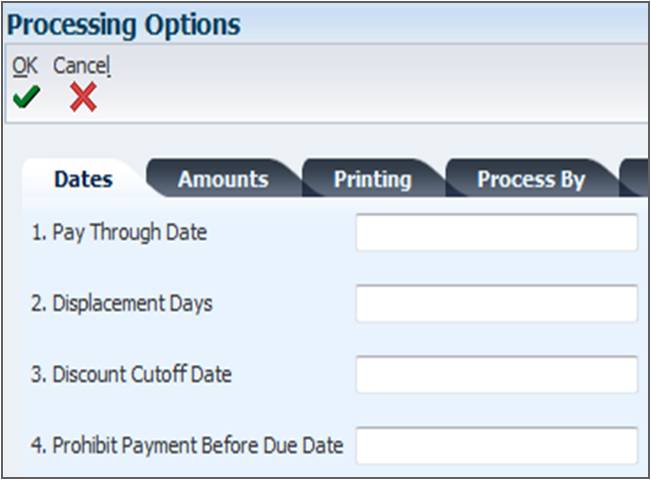Click the empty toolbar area right of Cancel

374,83
